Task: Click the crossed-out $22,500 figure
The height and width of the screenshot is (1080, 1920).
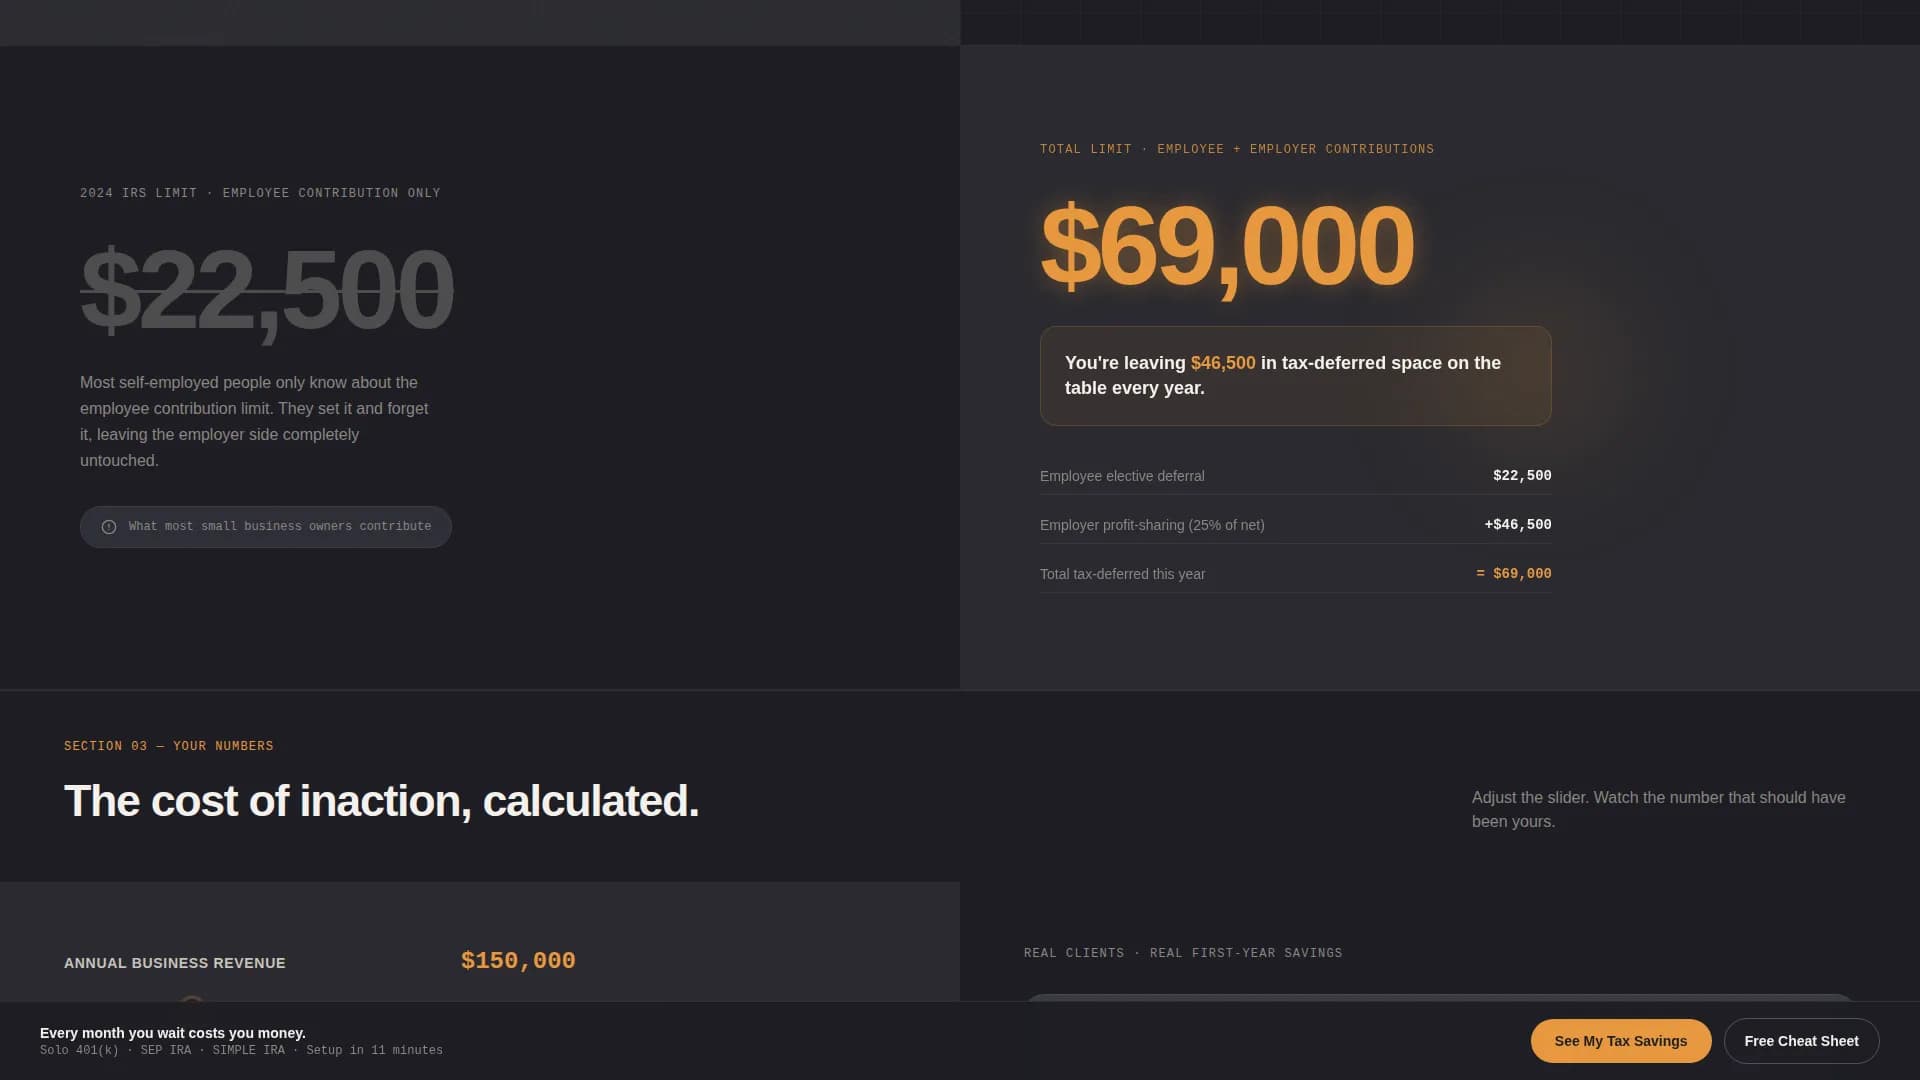Action: pos(265,292)
